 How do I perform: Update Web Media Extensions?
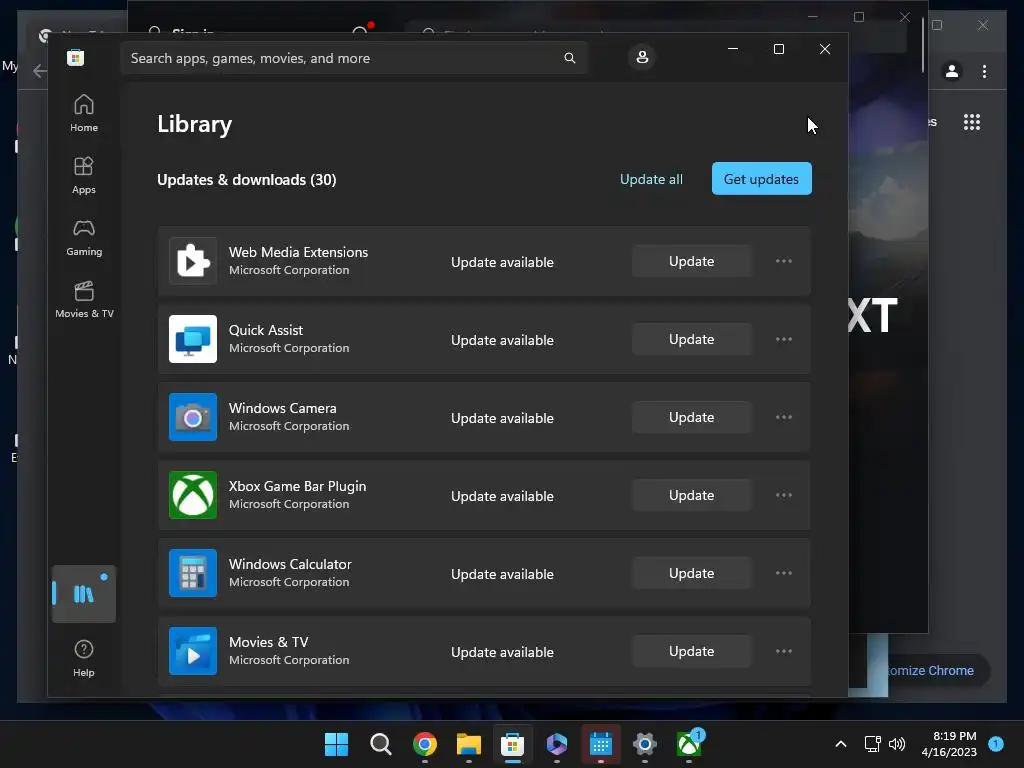[692, 261]
